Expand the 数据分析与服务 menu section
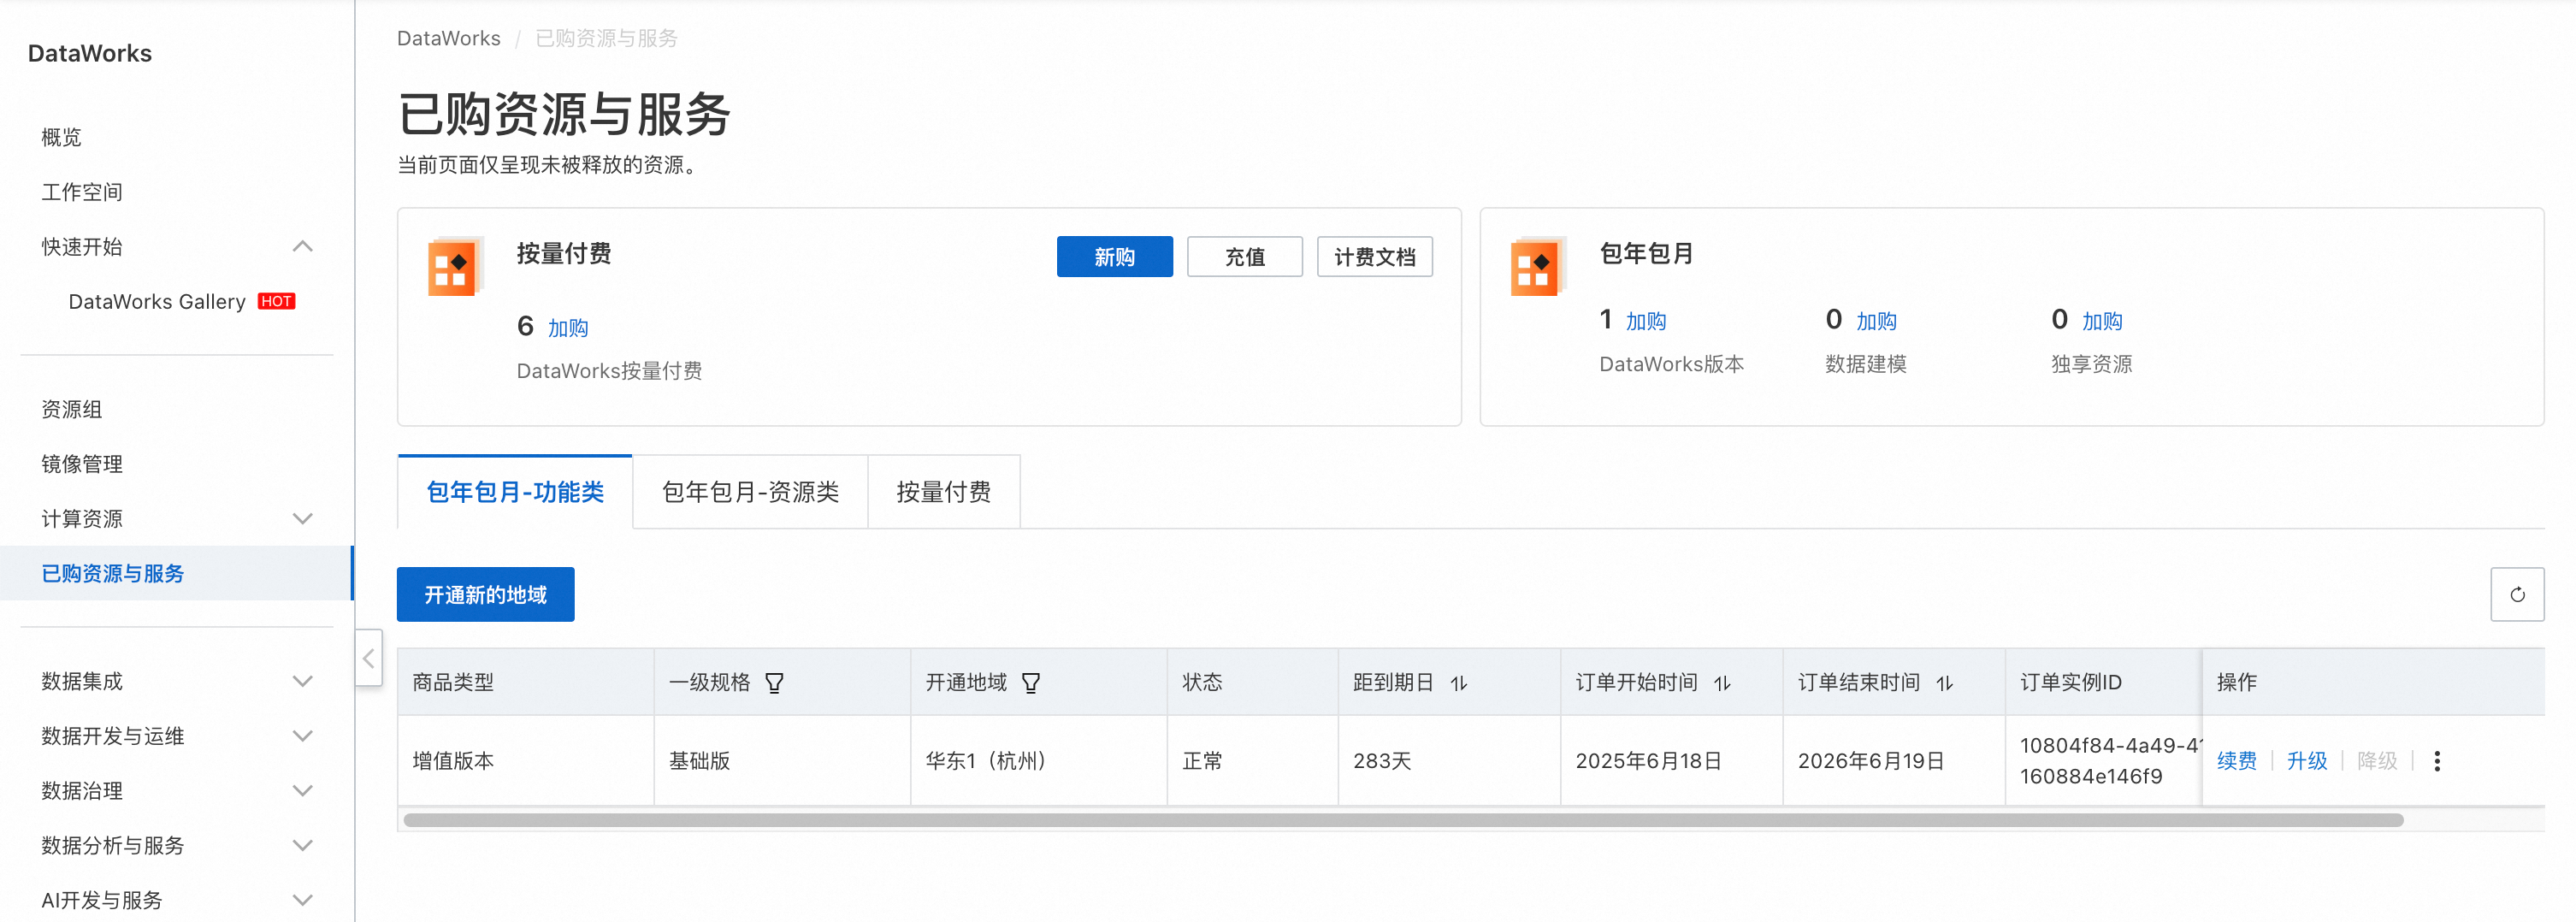Viewport: 2576px width, 922px height. pos(303,846)
